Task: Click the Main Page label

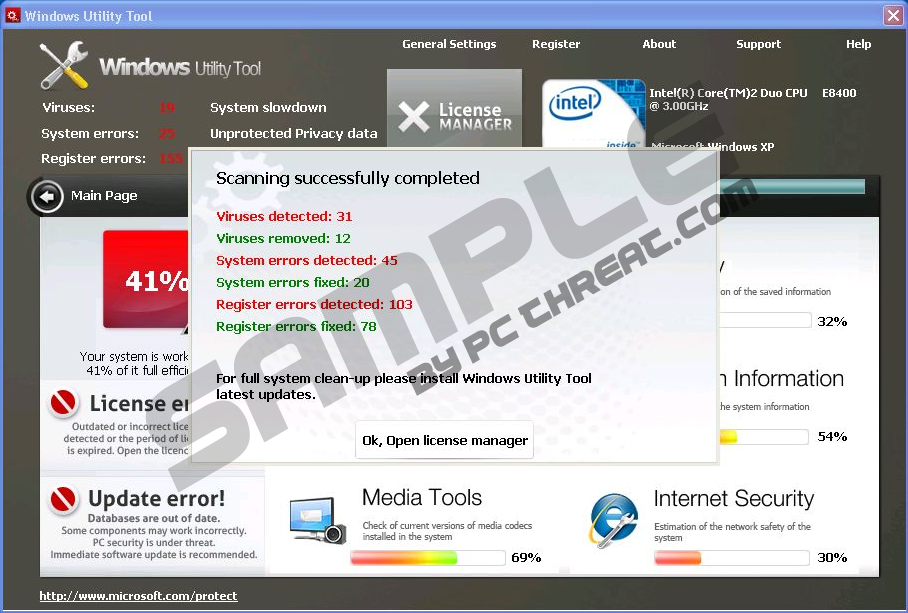Action: click(x=104, y=196)
